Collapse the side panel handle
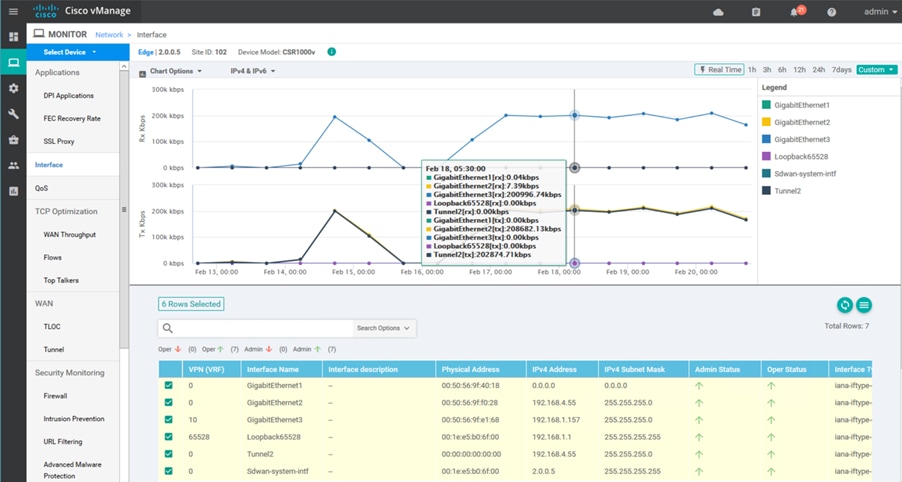 point(124,210)
